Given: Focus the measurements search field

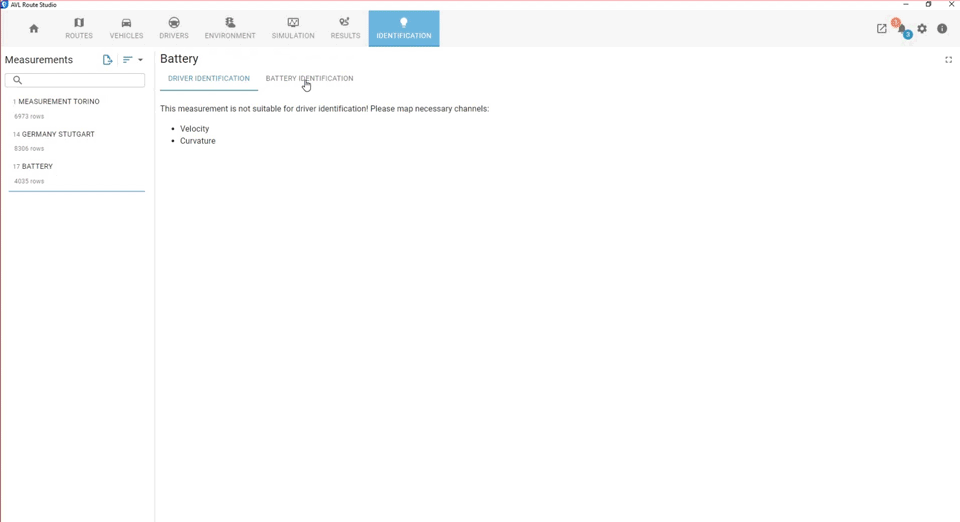Looking at the screenshot, I should (75, 80).
